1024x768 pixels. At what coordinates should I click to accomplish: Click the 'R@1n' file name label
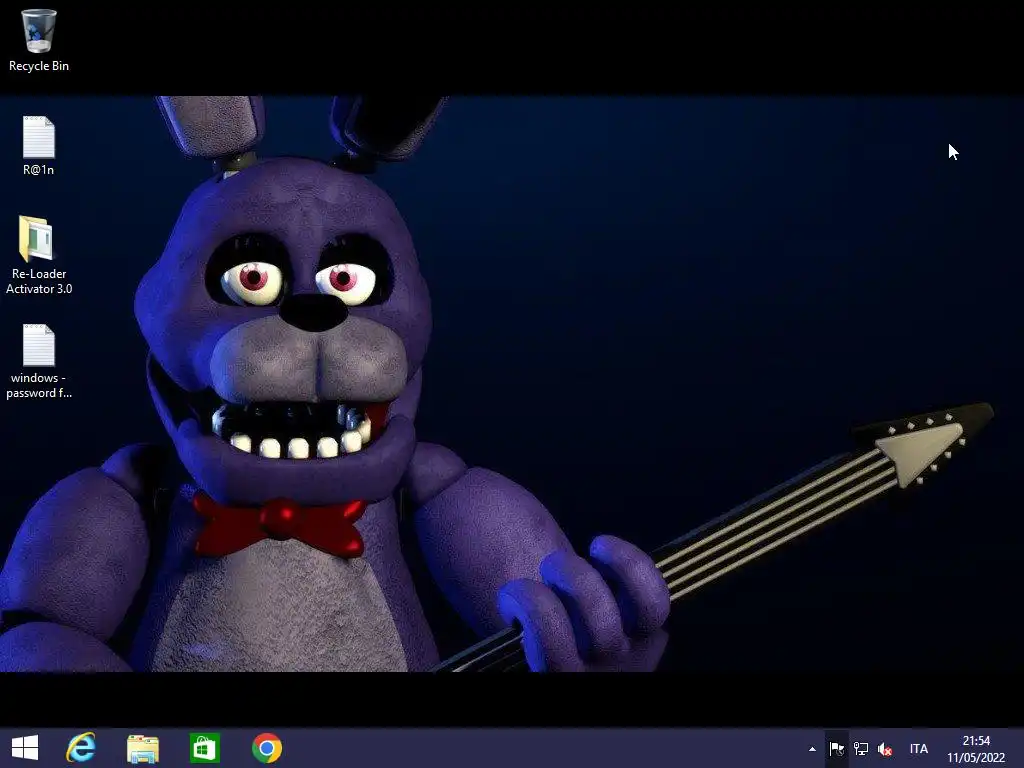[x=39, y=170]
